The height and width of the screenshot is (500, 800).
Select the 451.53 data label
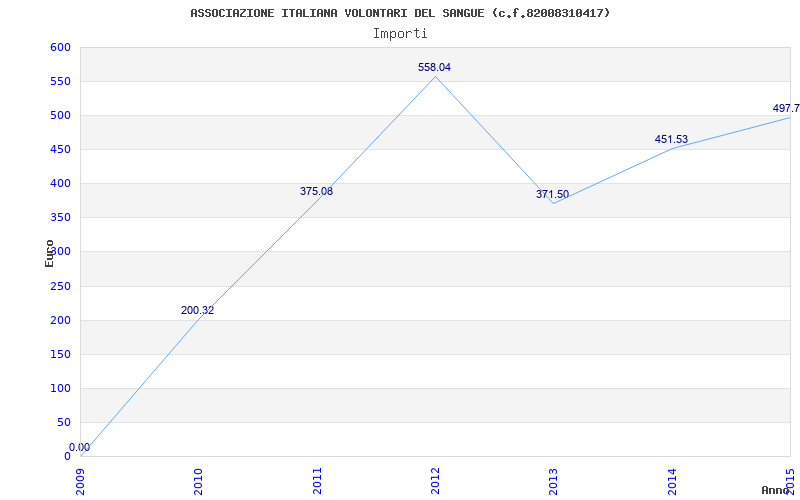point(671,139)
